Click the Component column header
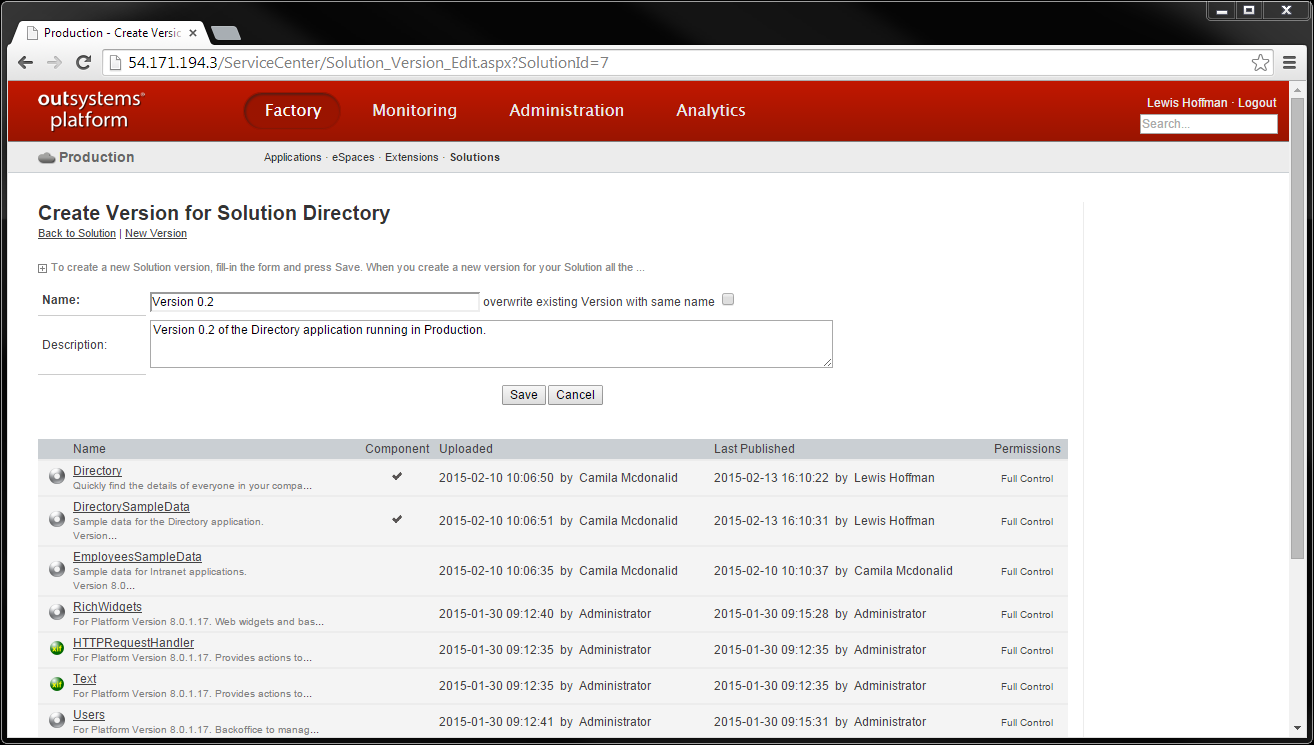 pyautogui.click(x=397, y=449)
